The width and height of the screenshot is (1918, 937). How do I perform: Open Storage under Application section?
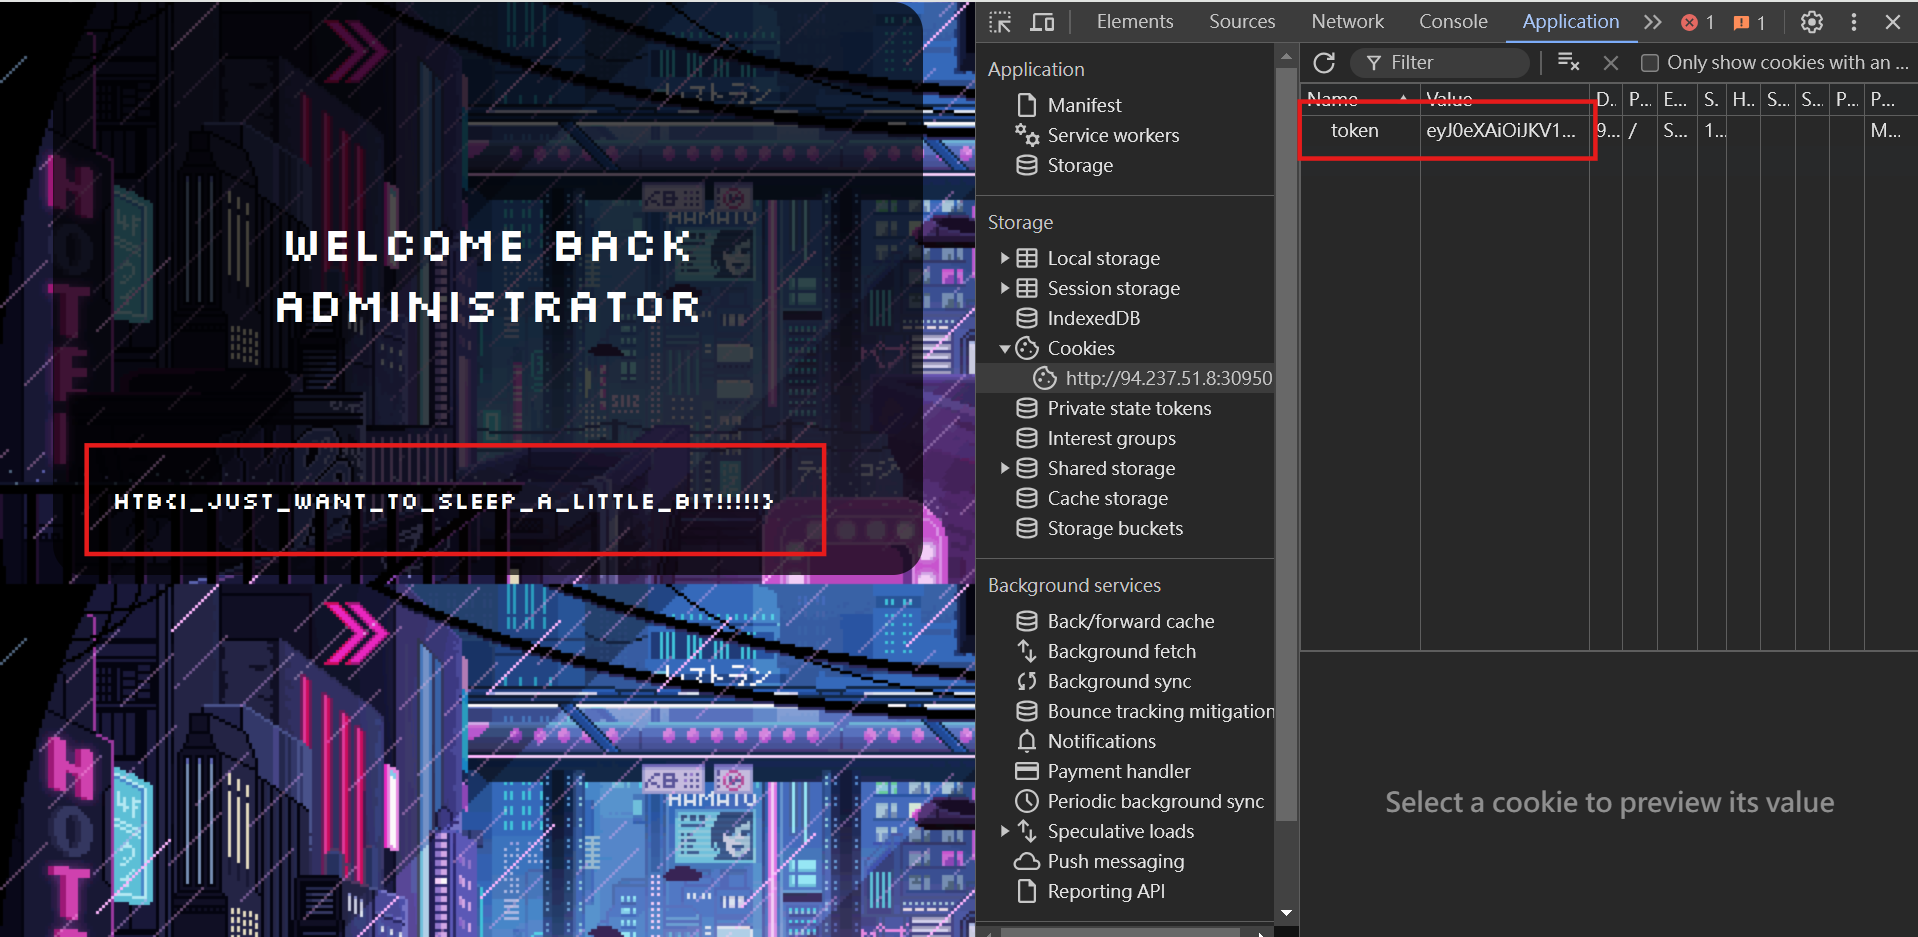pos(1080,165)
